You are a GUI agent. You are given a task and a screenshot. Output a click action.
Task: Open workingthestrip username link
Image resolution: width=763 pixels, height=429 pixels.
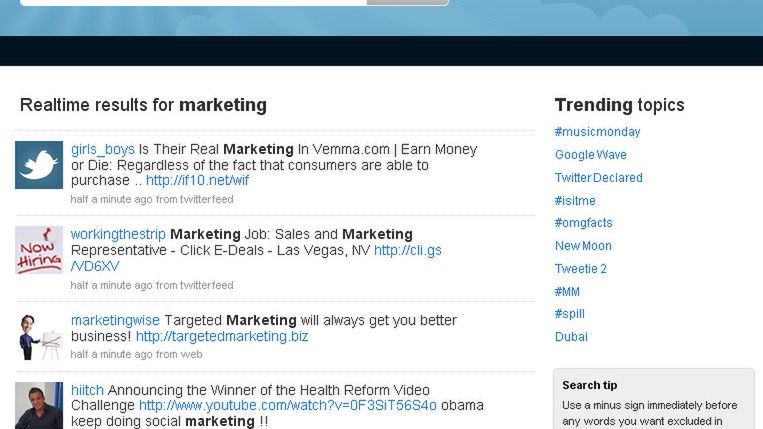click(118, 234)
